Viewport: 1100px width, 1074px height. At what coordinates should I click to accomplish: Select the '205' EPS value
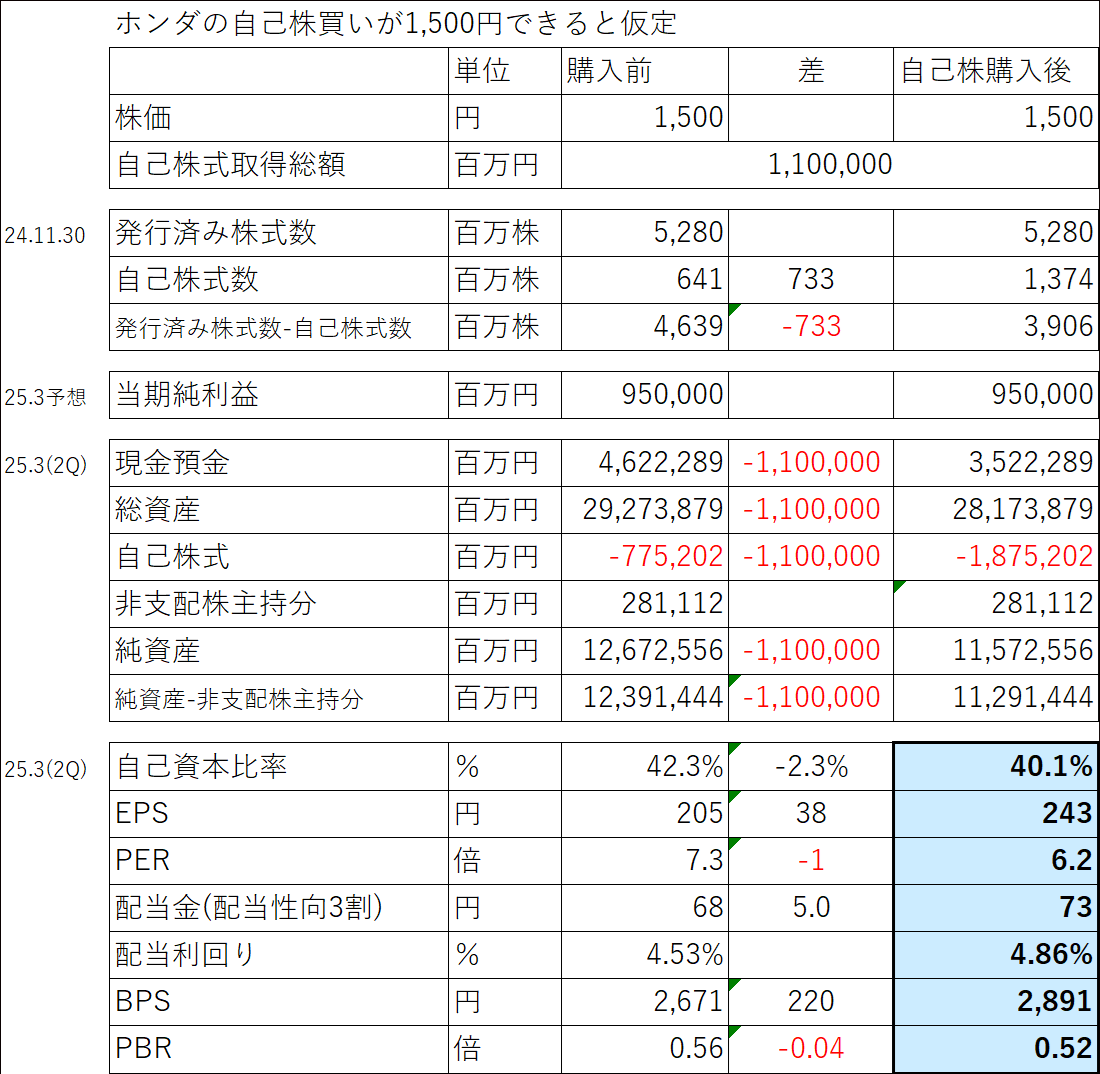699,813
